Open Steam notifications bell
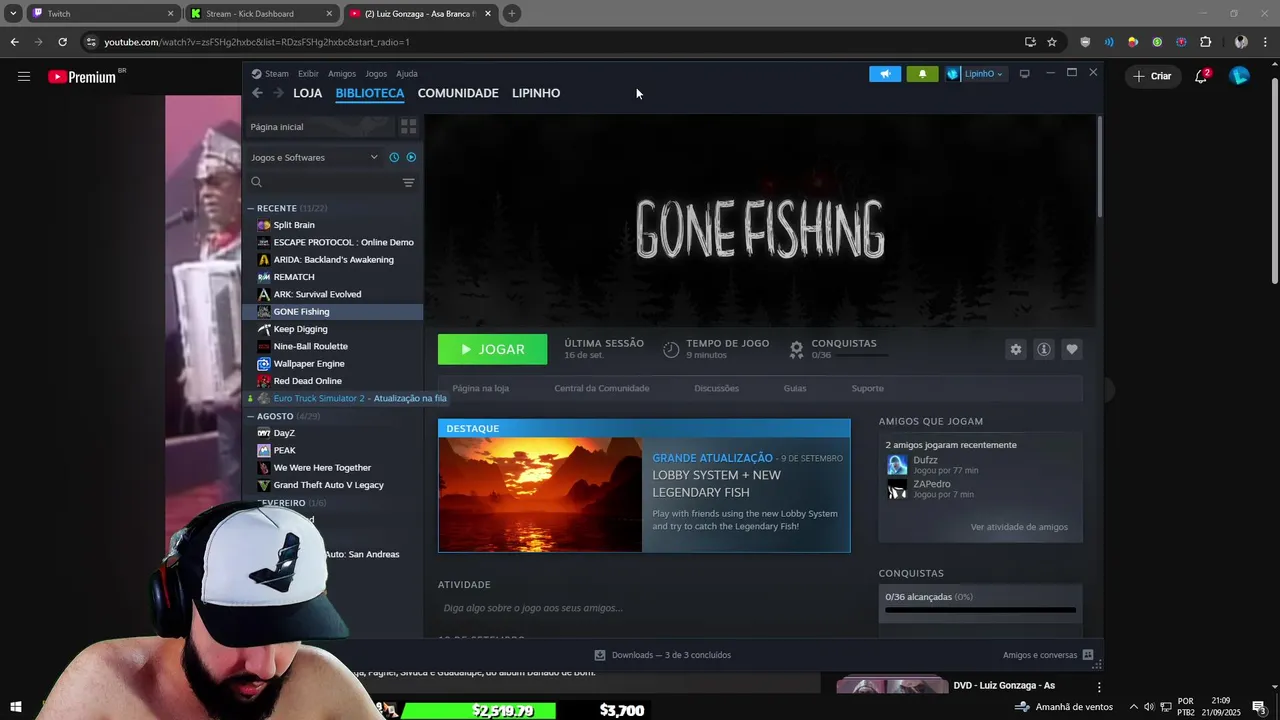Image resolution: width=1280 pixels, height=720 pixels. pyautogui.click(x=922, y=74)
